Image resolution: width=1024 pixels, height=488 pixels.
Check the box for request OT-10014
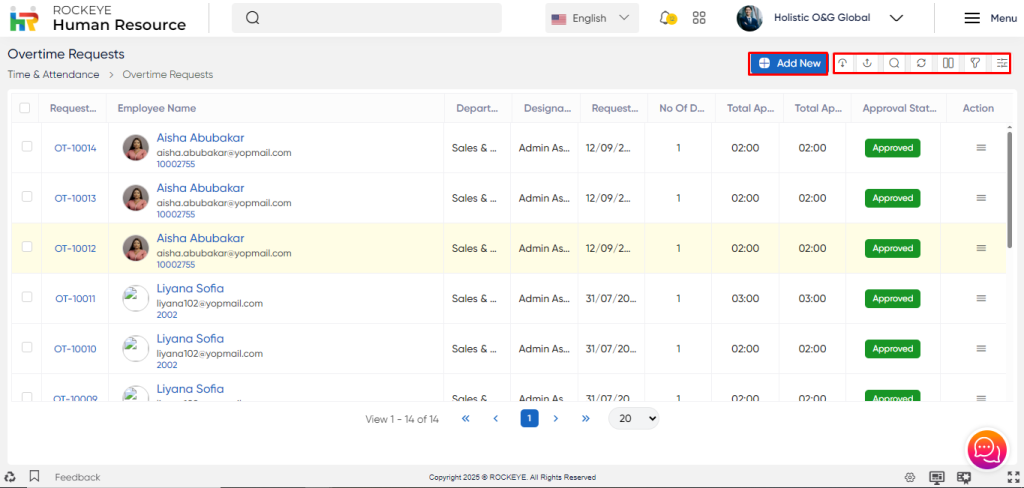[26, 147]
